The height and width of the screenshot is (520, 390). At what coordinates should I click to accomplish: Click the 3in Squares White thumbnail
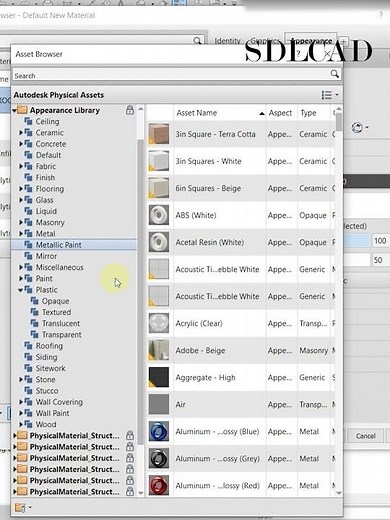[x=159, y=161]
